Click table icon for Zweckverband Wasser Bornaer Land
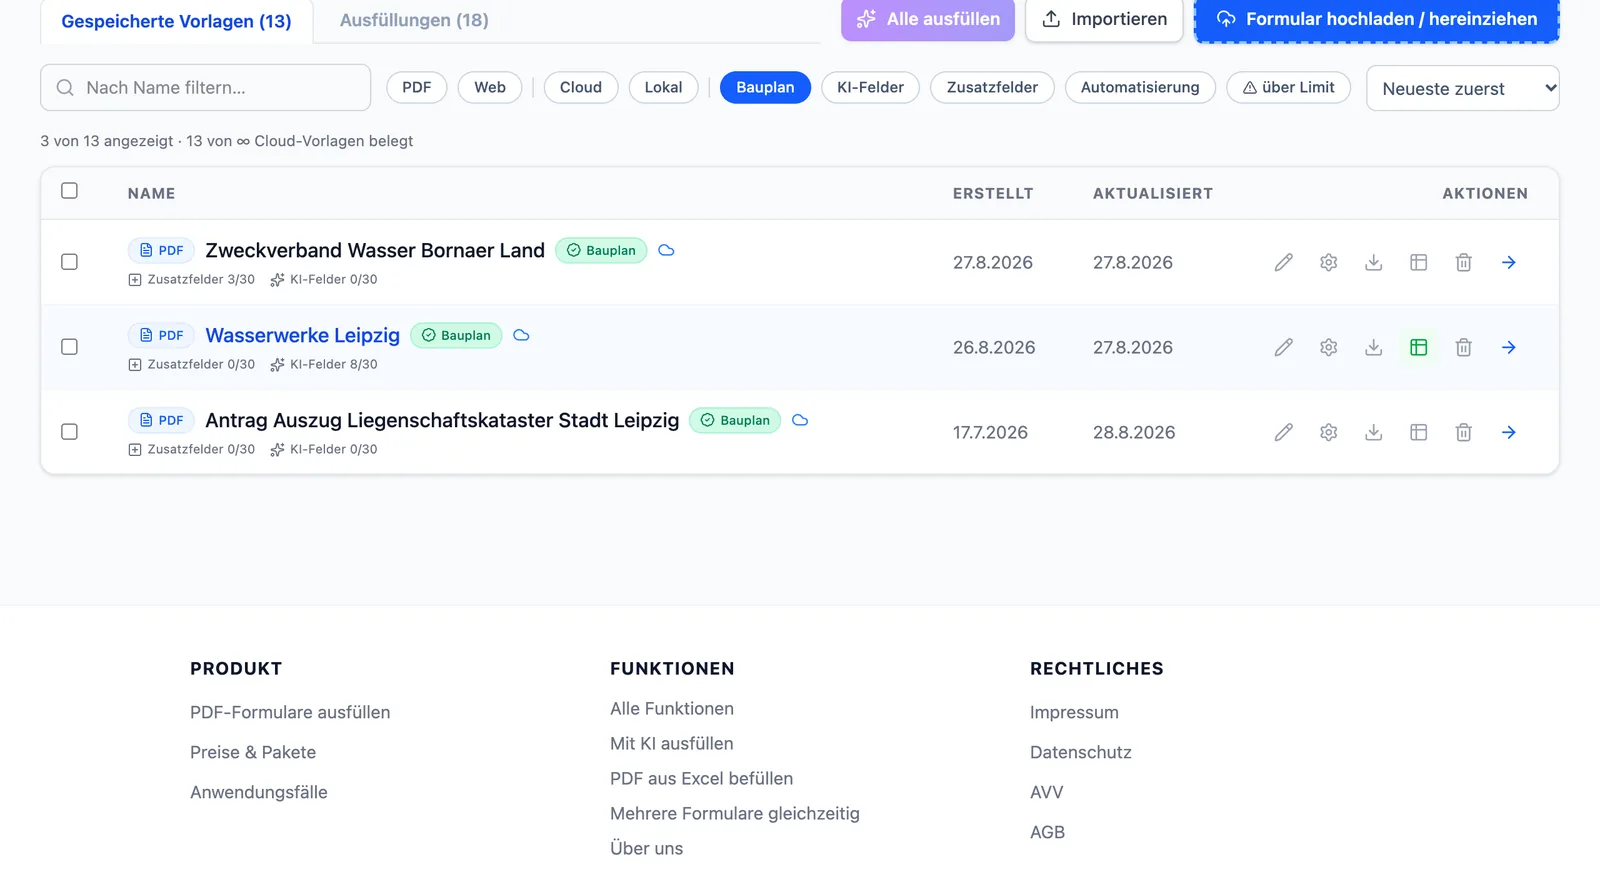The width and height of the screenshot is (1600, 872). tap(1418, 262)
